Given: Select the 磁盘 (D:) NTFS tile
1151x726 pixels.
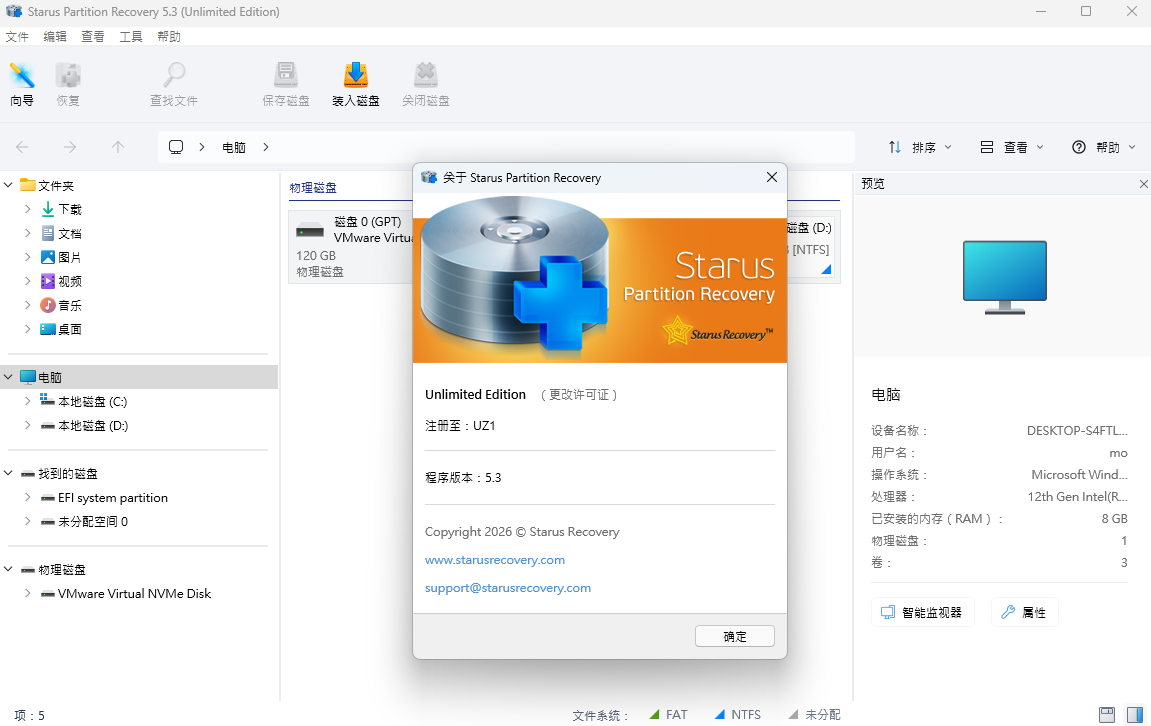Looking at the screenshot, I should point(813,247).
